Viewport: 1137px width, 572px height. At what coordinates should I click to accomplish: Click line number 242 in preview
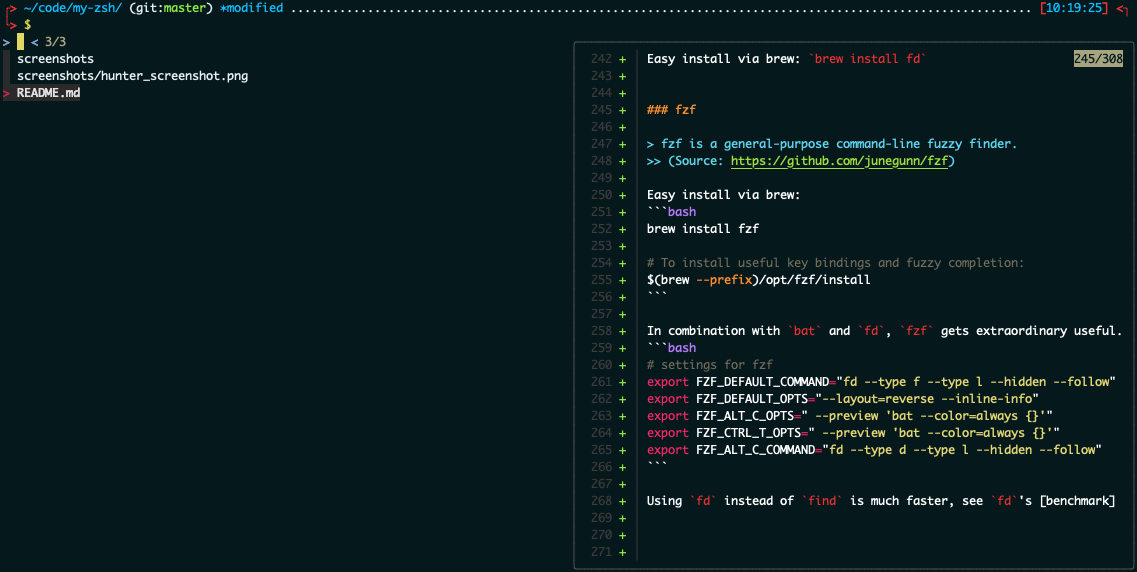601,59
